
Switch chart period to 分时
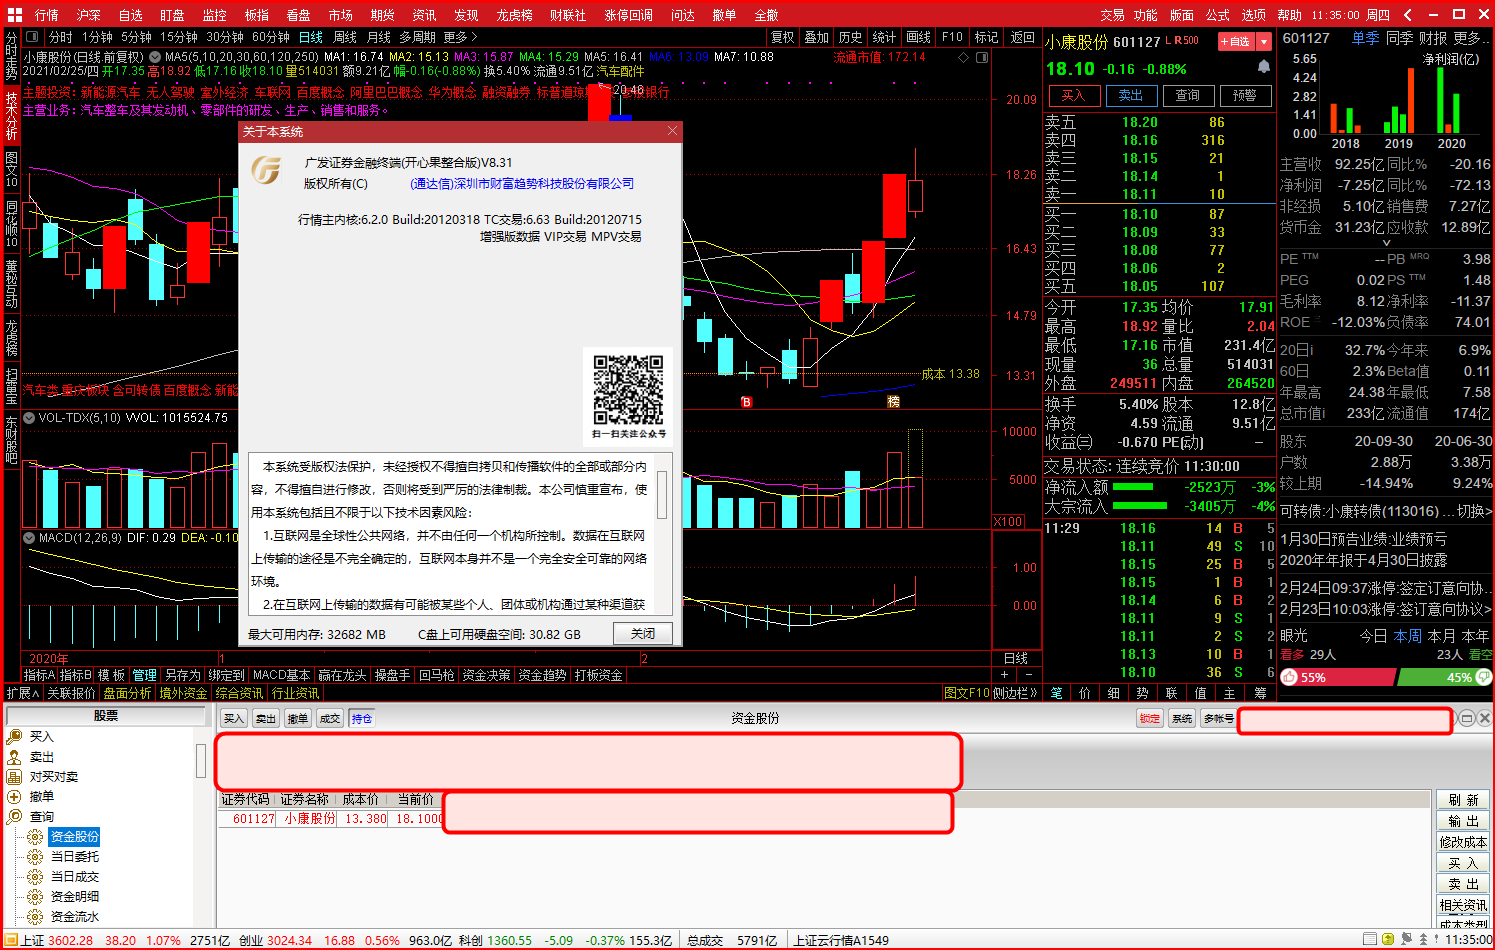[x=61, y=37]
